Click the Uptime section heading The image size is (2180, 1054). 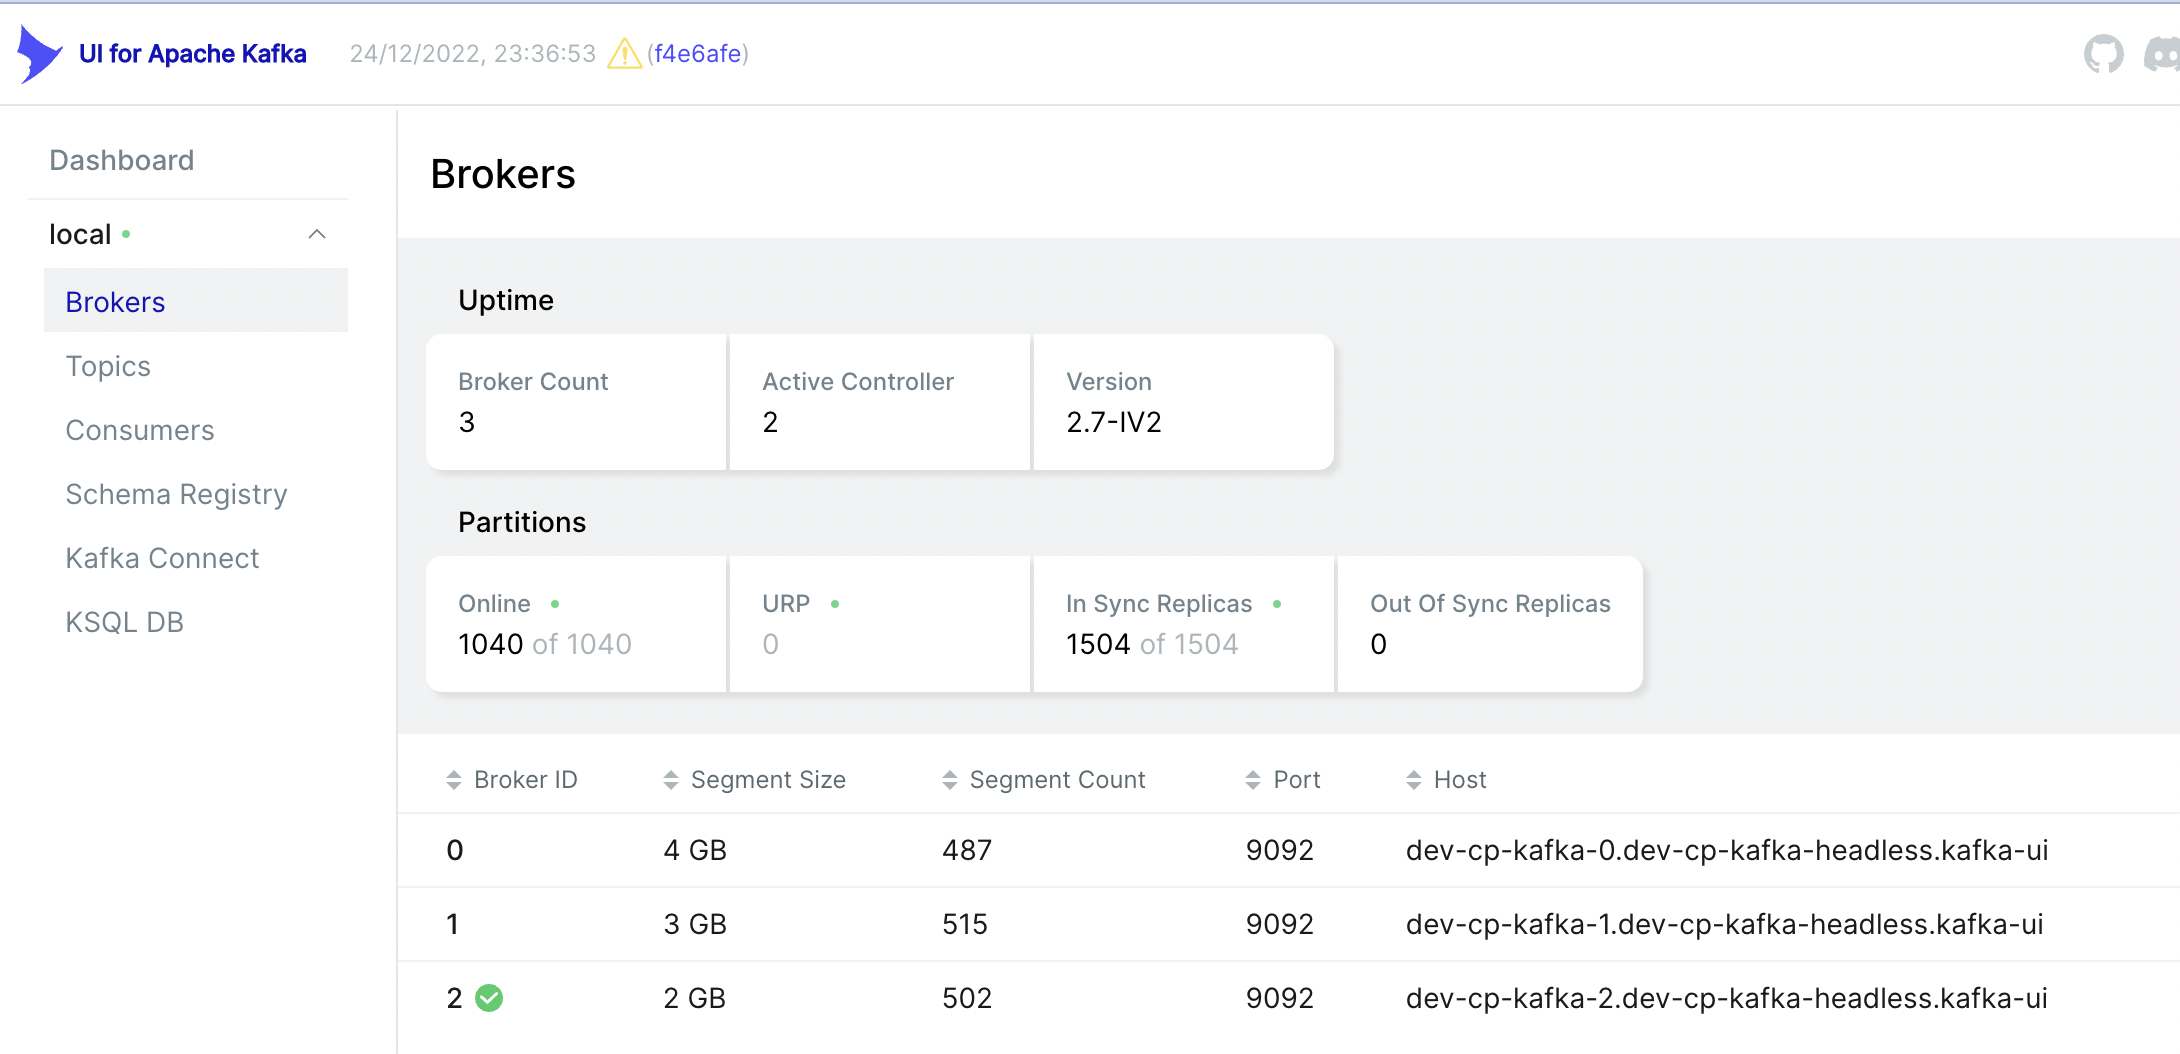(x=506, y=300)
